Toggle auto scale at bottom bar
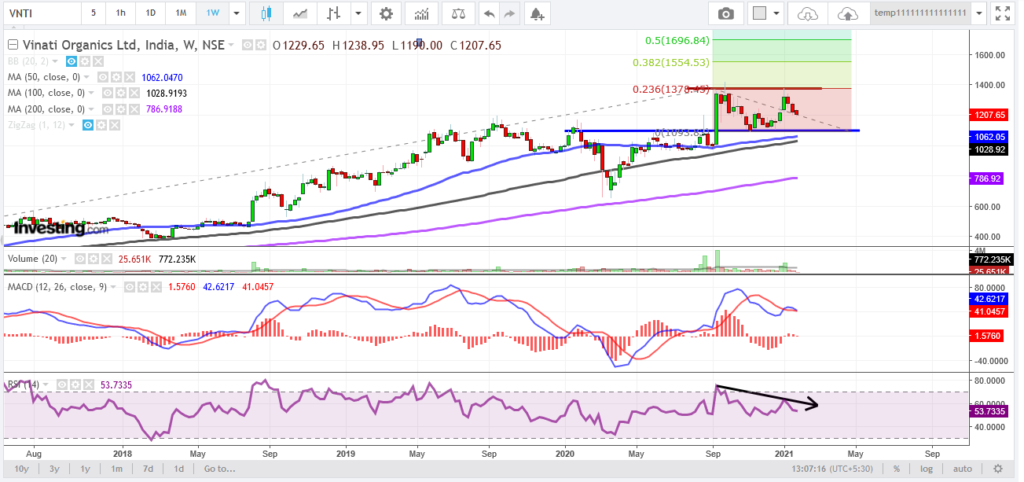This screenshot has height=482, width=1024. coord(962,468)
